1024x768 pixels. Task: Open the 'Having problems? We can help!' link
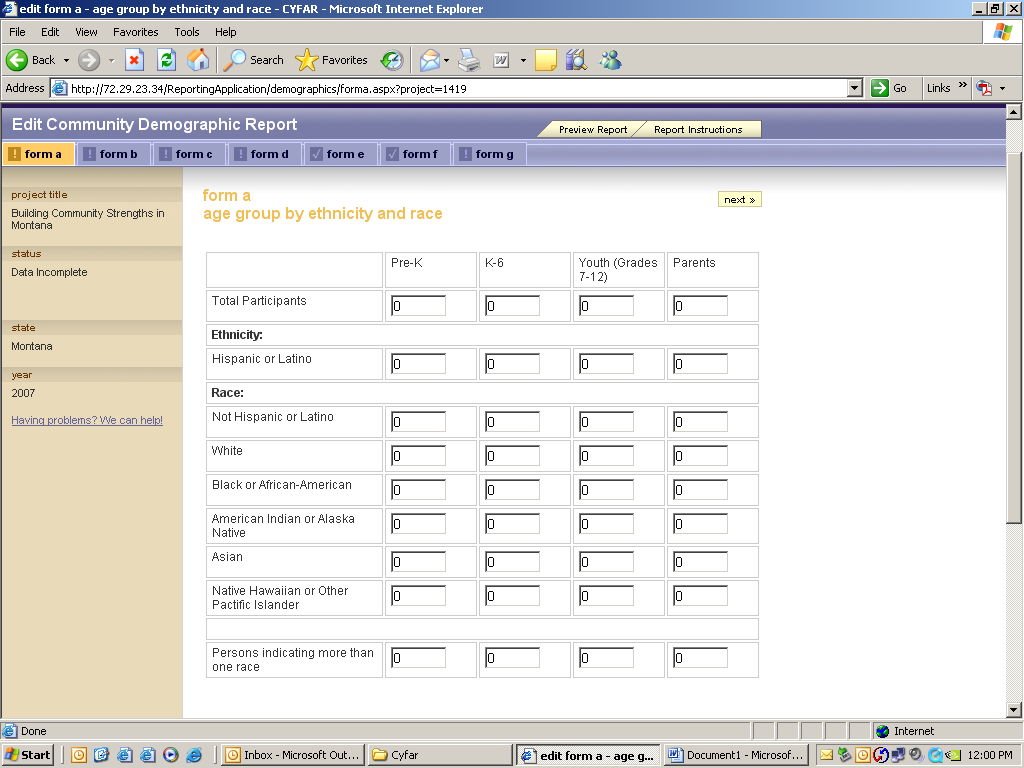[87, 420]
